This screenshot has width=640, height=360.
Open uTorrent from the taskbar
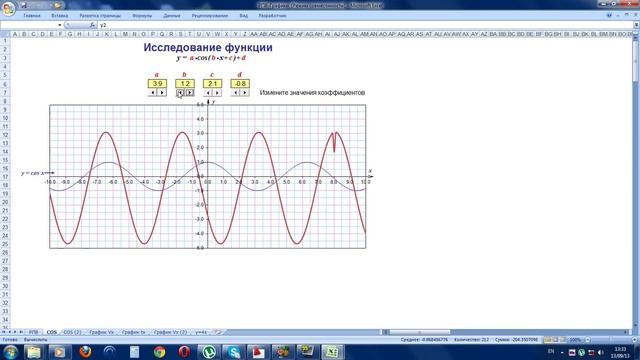(x=209, y=352)
